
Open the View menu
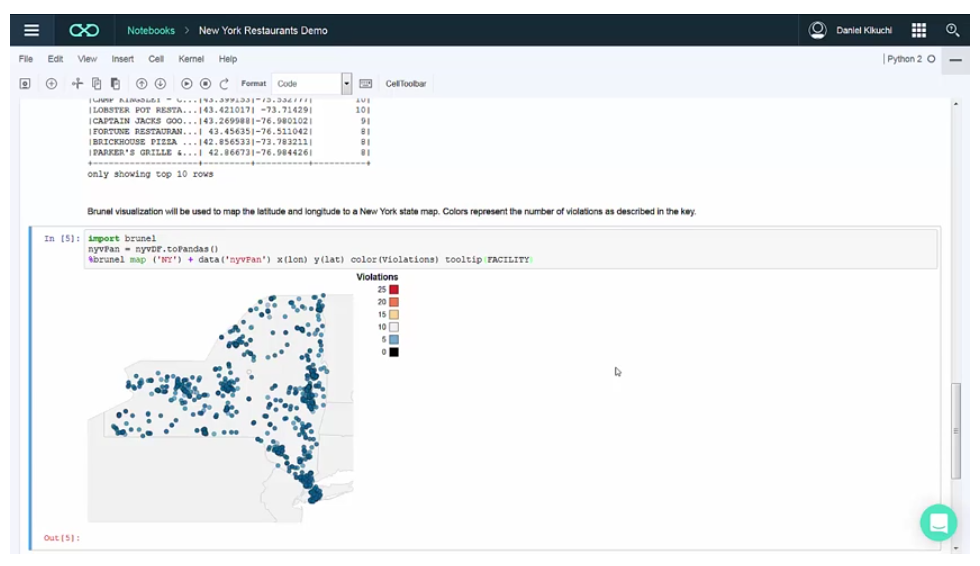click(87, 59)
